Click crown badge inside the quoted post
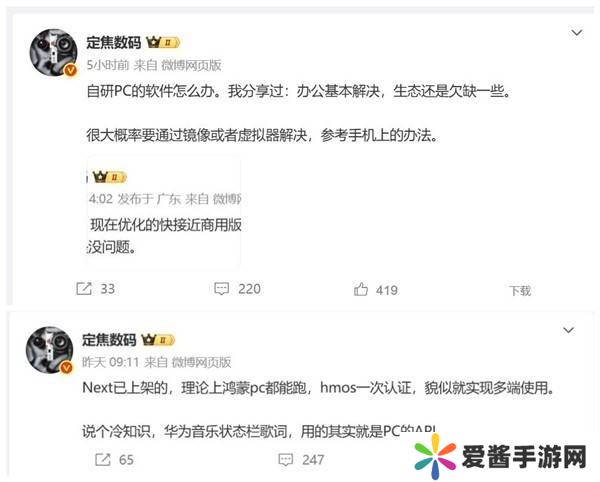Screen dimensions: 600x482 pyautogui.click(x=109, y=177)
